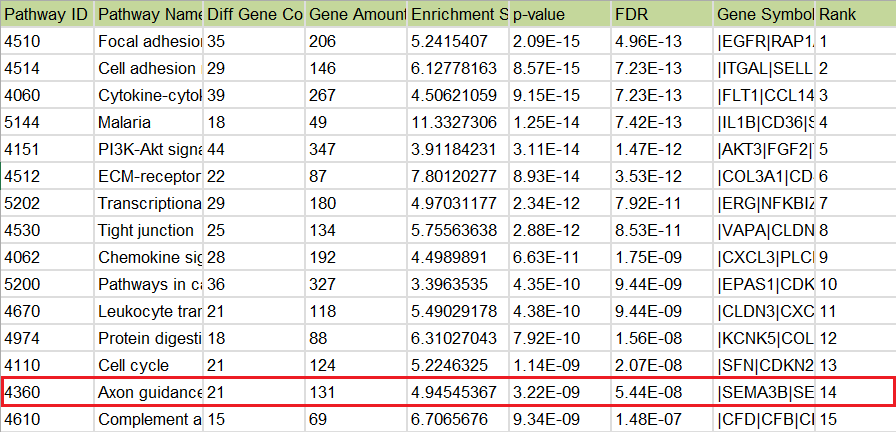
Task: Click the Malaria pathway name cell
Action: click(149, 122)
